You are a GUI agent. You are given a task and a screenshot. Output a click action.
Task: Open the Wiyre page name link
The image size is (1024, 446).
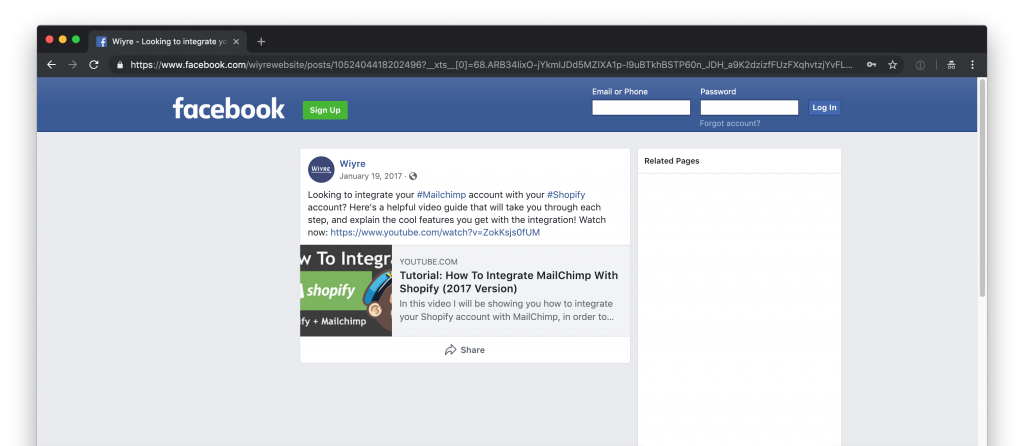coord(353,164)
